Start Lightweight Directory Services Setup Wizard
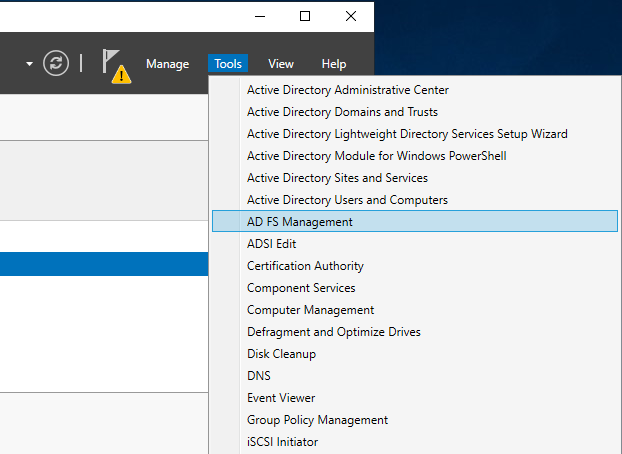Screen dimensions: 622x454 coord(407,134)
